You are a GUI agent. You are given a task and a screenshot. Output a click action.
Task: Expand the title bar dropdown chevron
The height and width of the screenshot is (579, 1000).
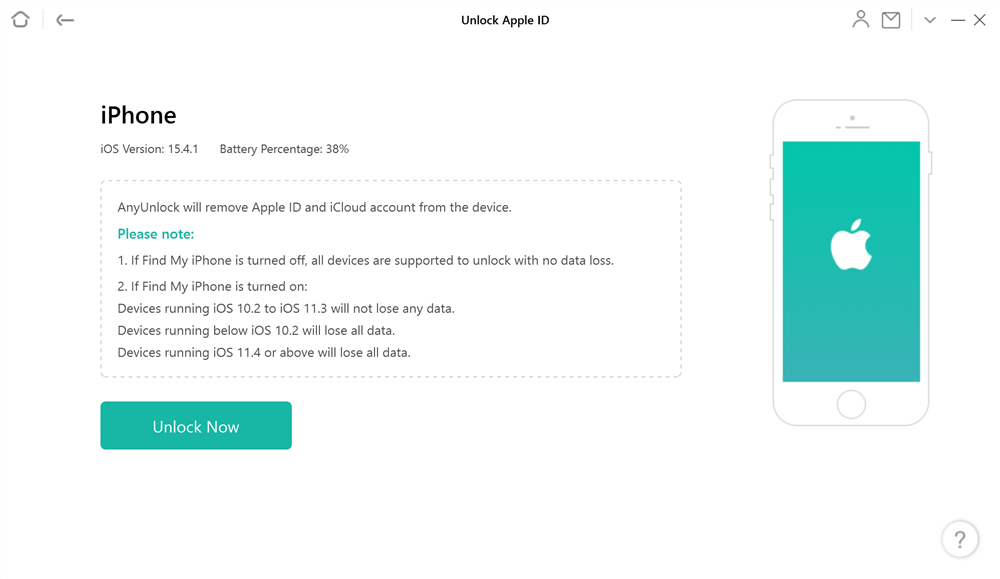[x=930, y=20]
